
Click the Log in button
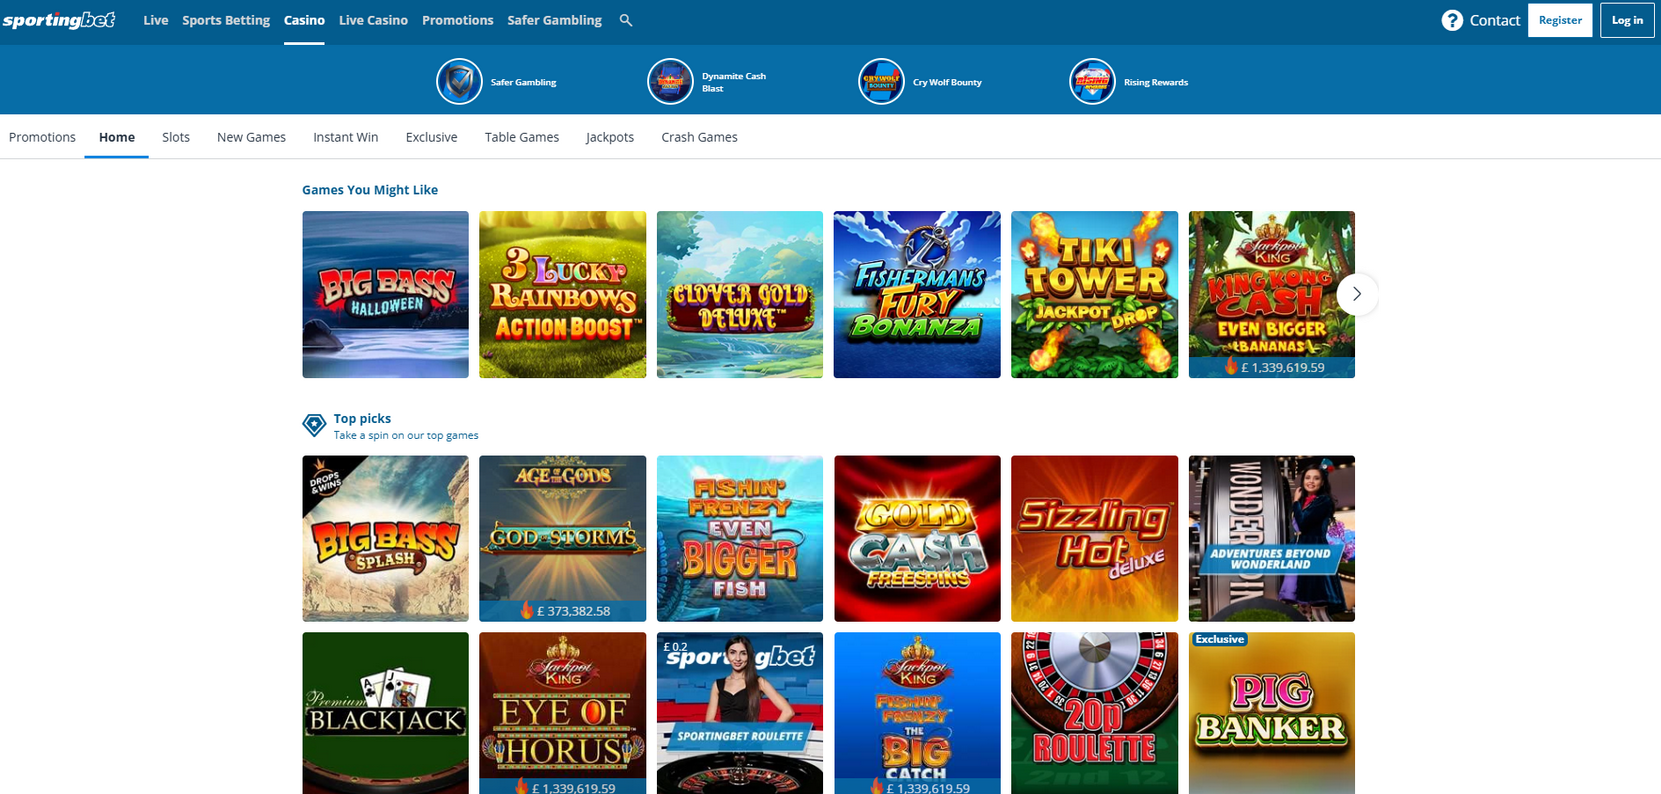point(1626,20)
